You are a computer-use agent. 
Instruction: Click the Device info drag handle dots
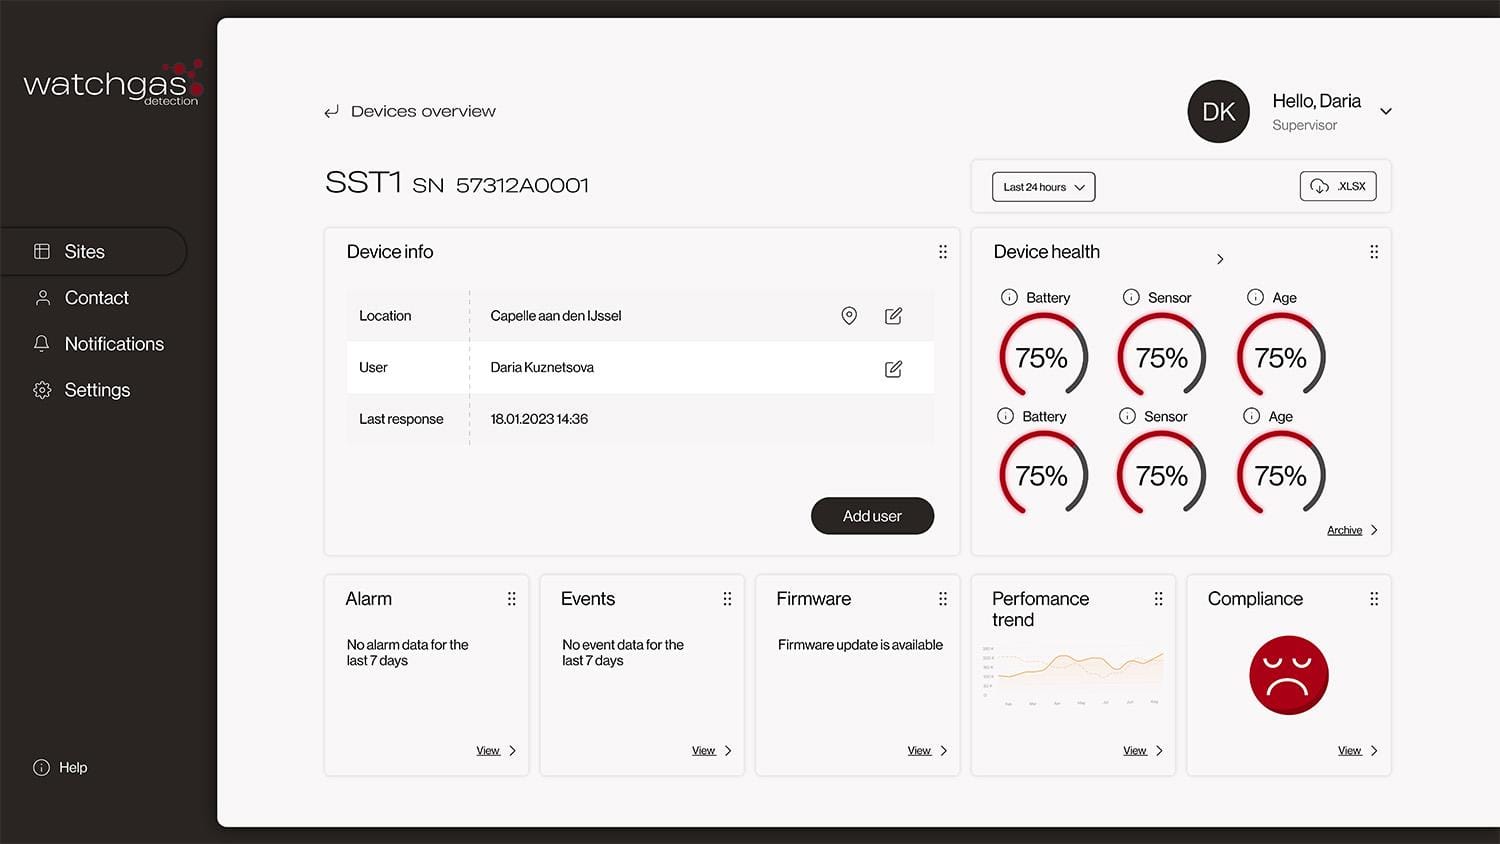pyautogui.click(x=942, y=252)
